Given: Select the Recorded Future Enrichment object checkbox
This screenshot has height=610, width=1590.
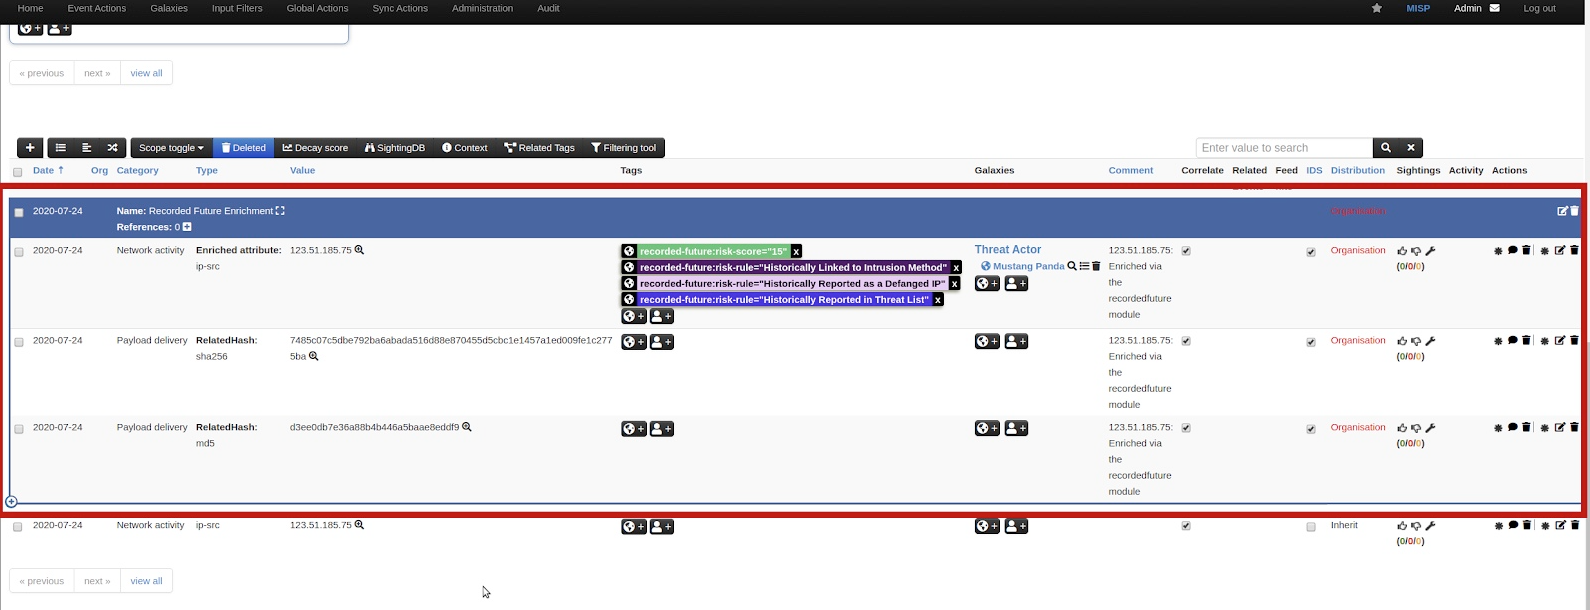Looking at the screenshot, I should [19, 212].
